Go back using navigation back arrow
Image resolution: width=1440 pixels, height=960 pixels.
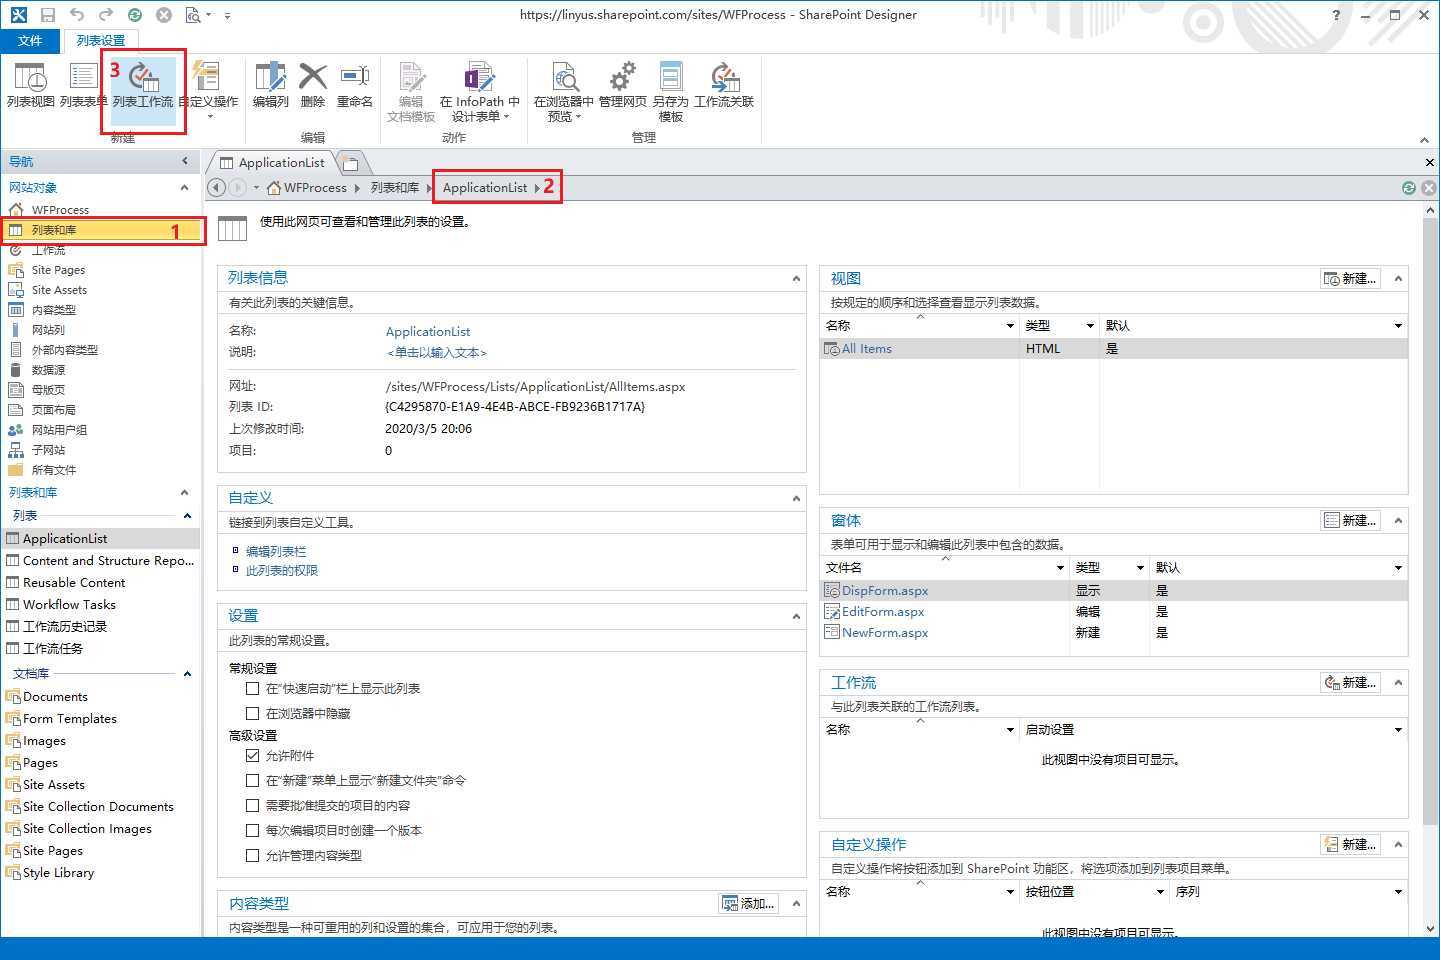(x=216, y=188)
